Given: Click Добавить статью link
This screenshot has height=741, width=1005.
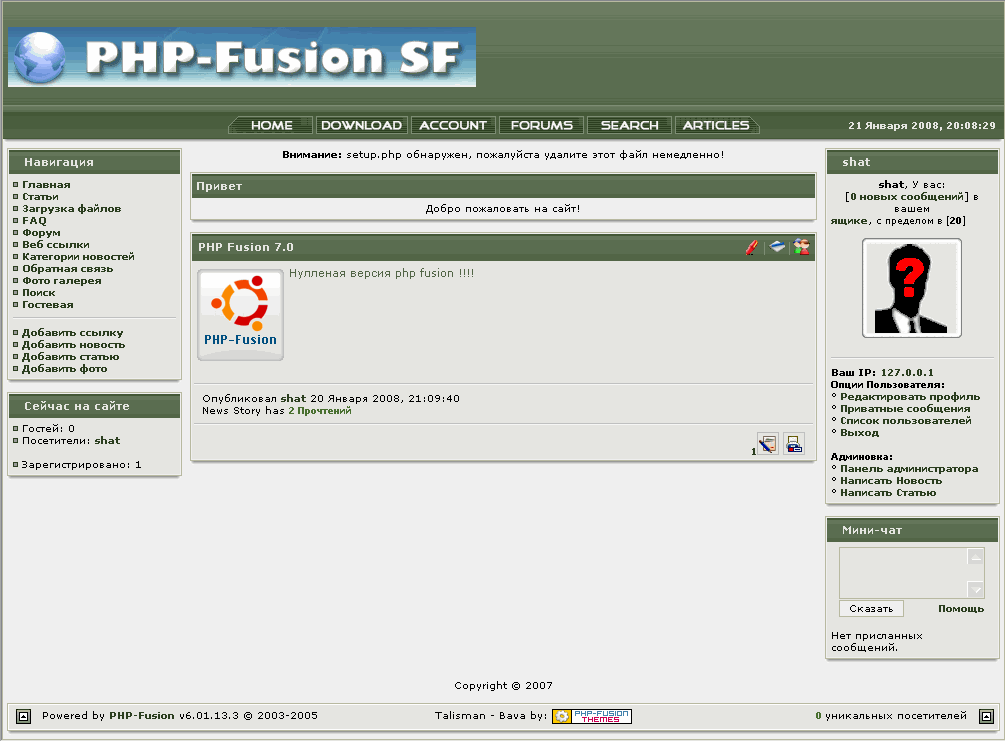Looking at the screenshot, I should (x=71, y=357).
